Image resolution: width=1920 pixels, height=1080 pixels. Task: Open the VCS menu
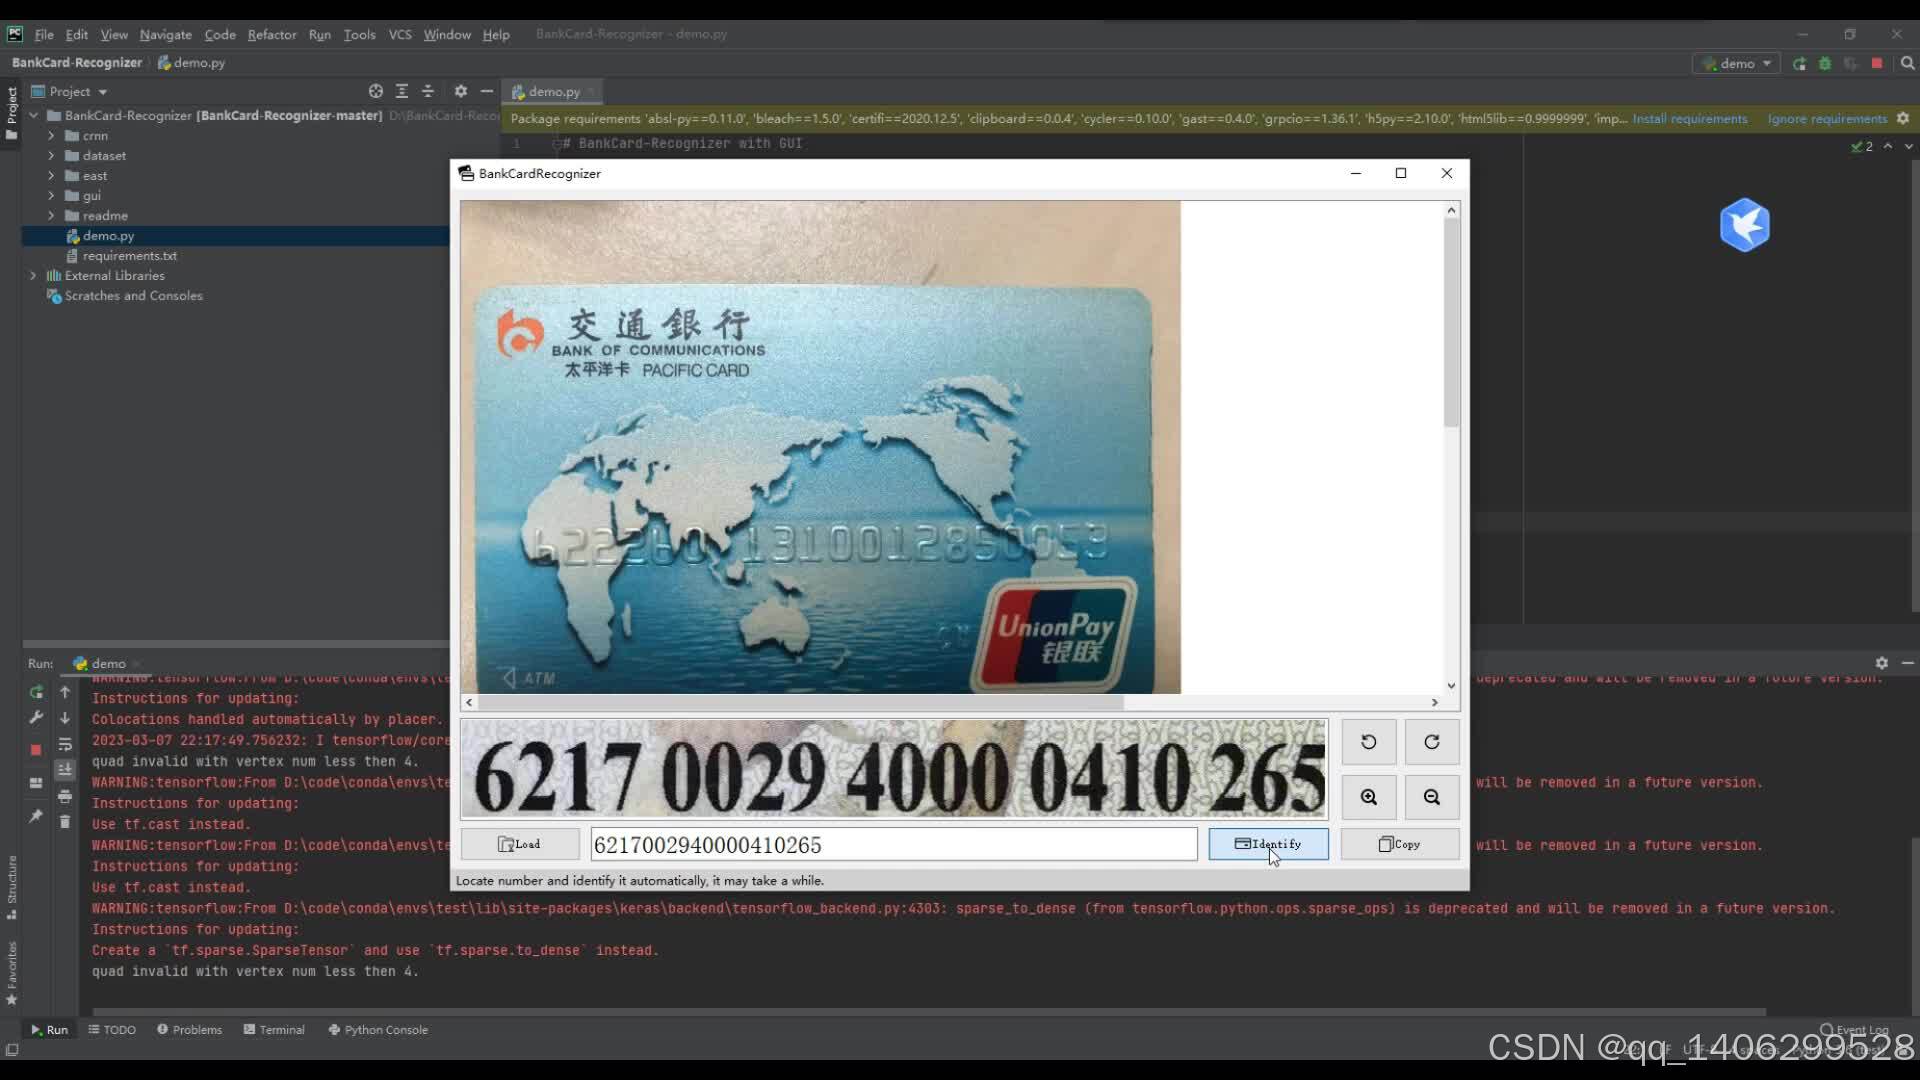point(400,34)
